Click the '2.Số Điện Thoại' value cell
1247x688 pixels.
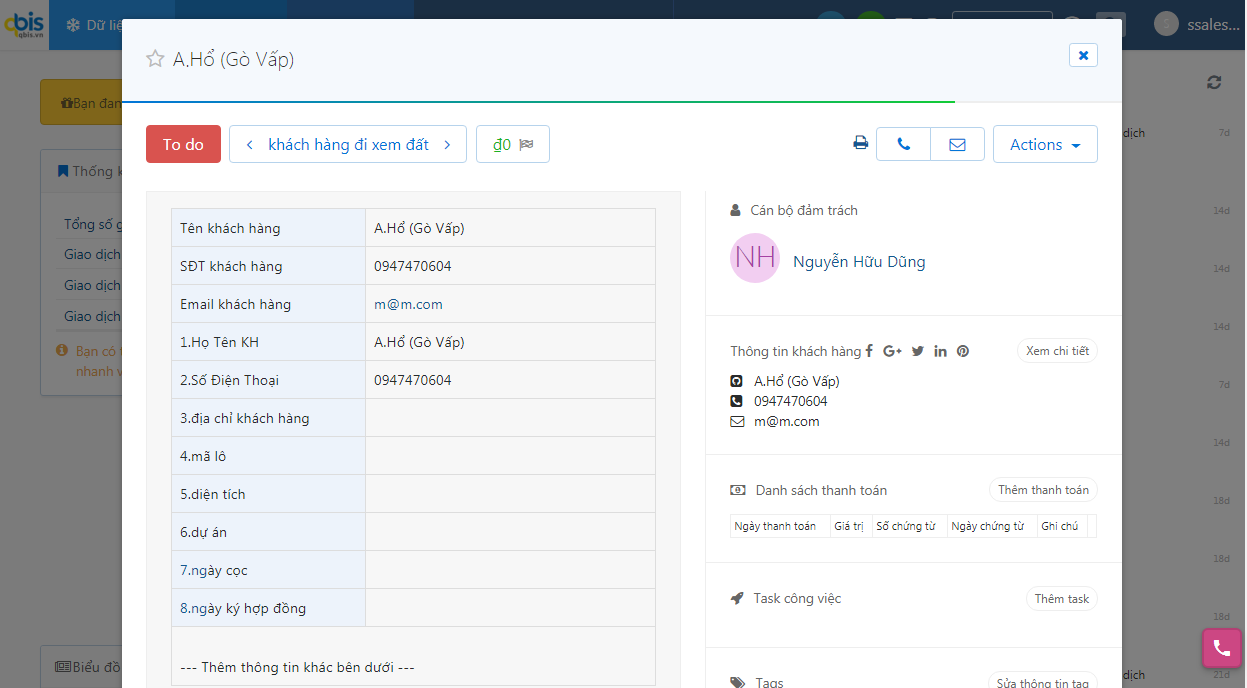510,380
